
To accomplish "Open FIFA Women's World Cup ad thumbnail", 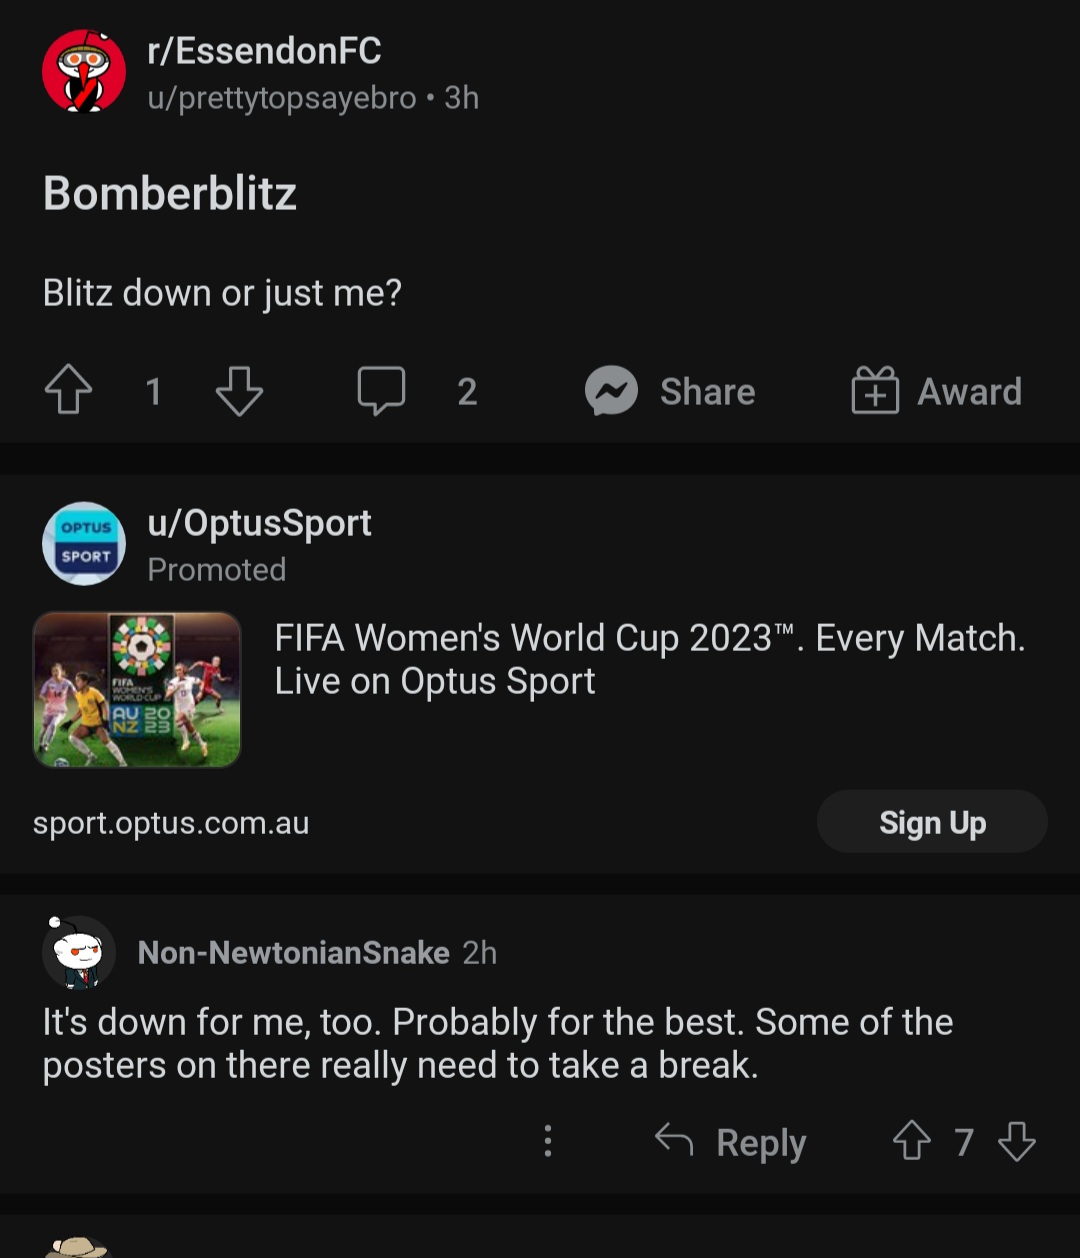I will point(137,690).
